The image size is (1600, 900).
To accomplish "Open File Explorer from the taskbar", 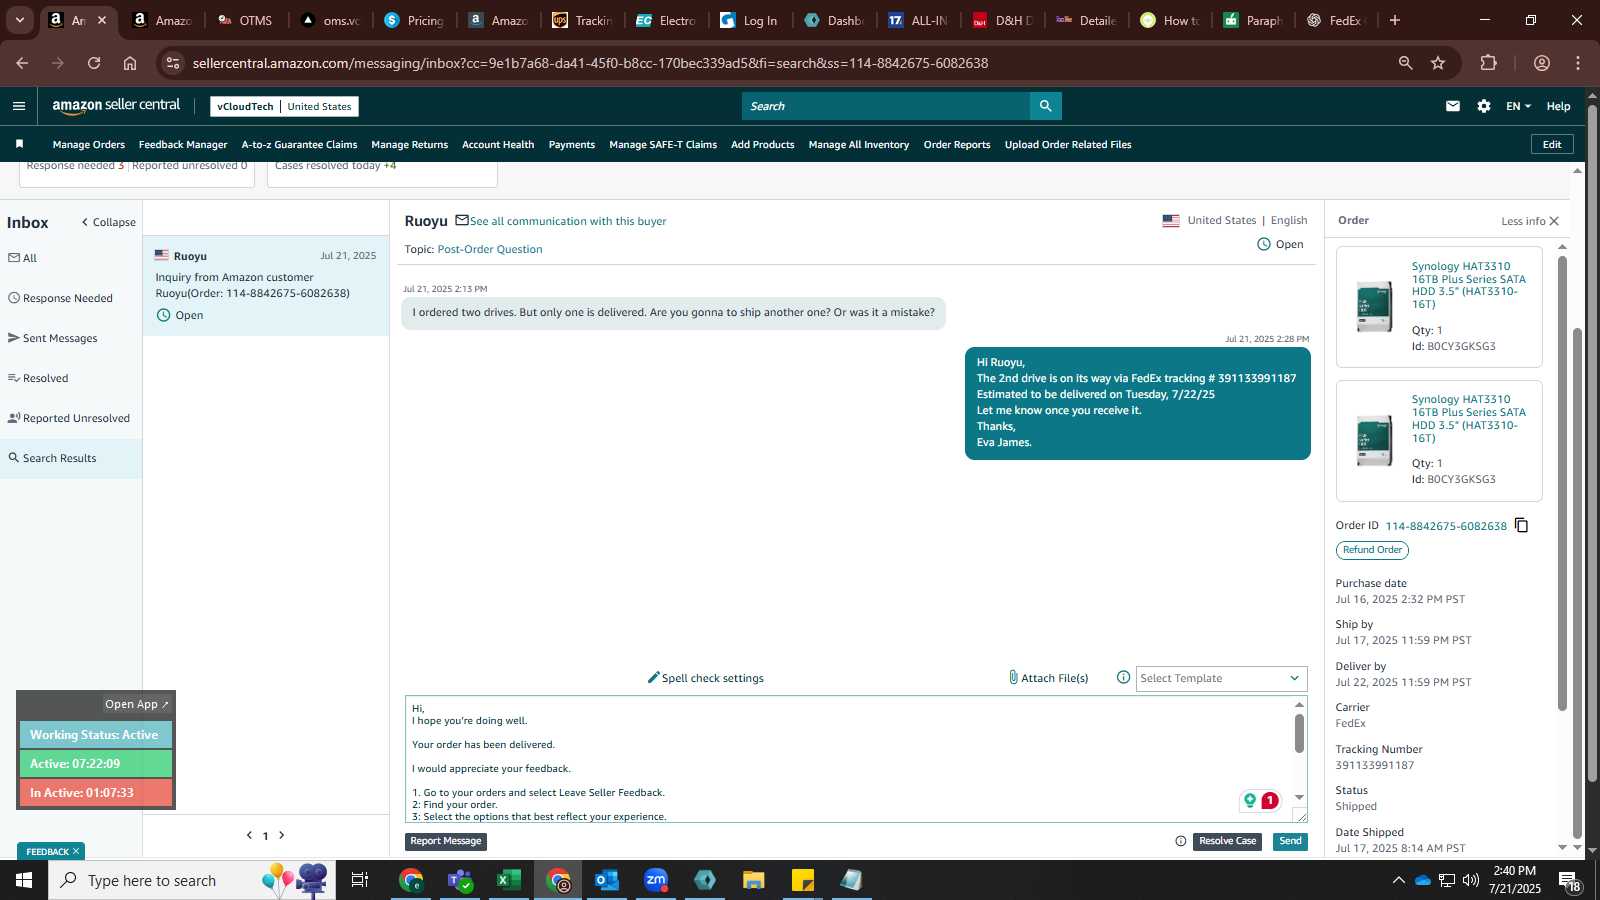I will [x=754, y=880].
